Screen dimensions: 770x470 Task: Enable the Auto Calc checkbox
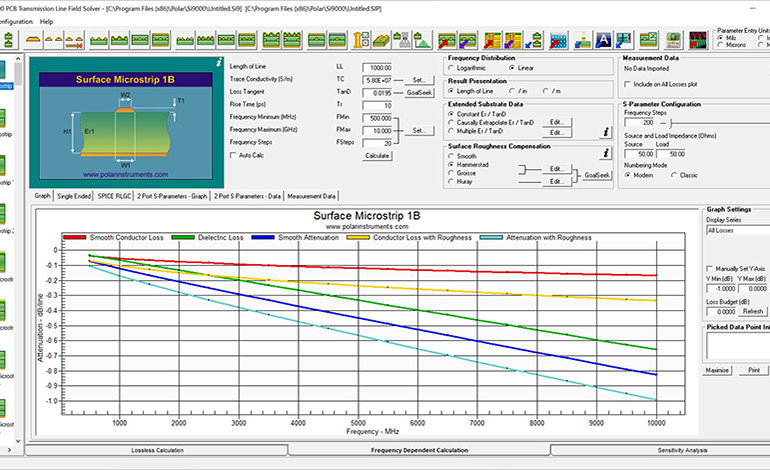tap(234, 156)
